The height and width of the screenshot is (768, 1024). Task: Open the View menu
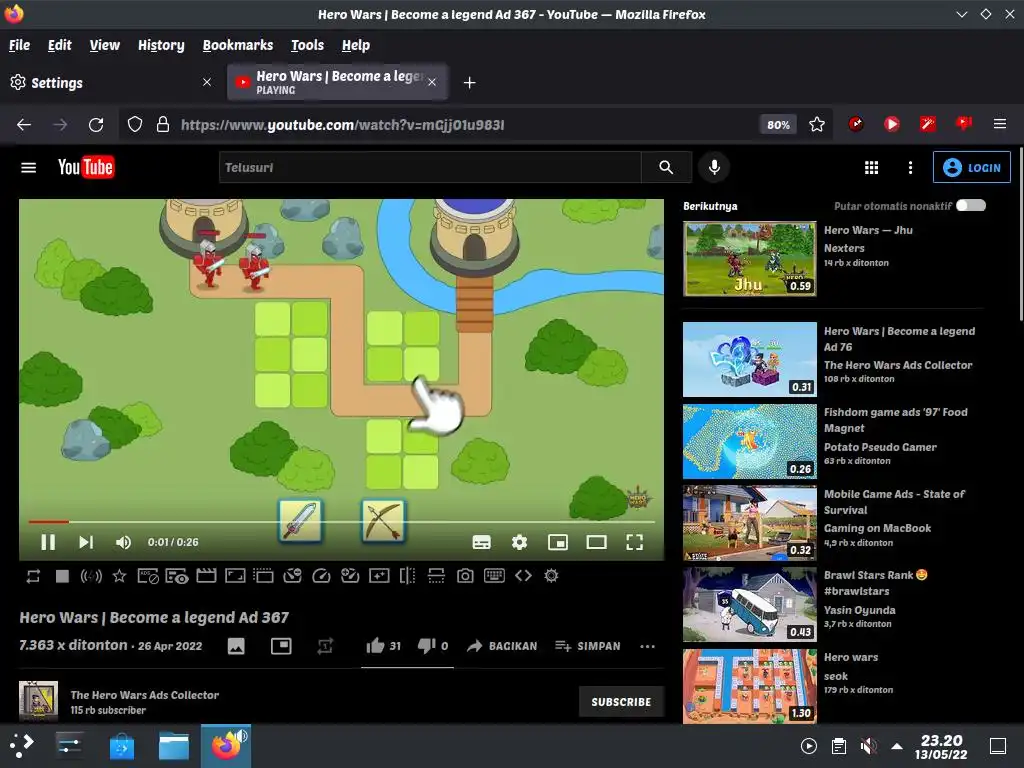click(x=104, y=45)
